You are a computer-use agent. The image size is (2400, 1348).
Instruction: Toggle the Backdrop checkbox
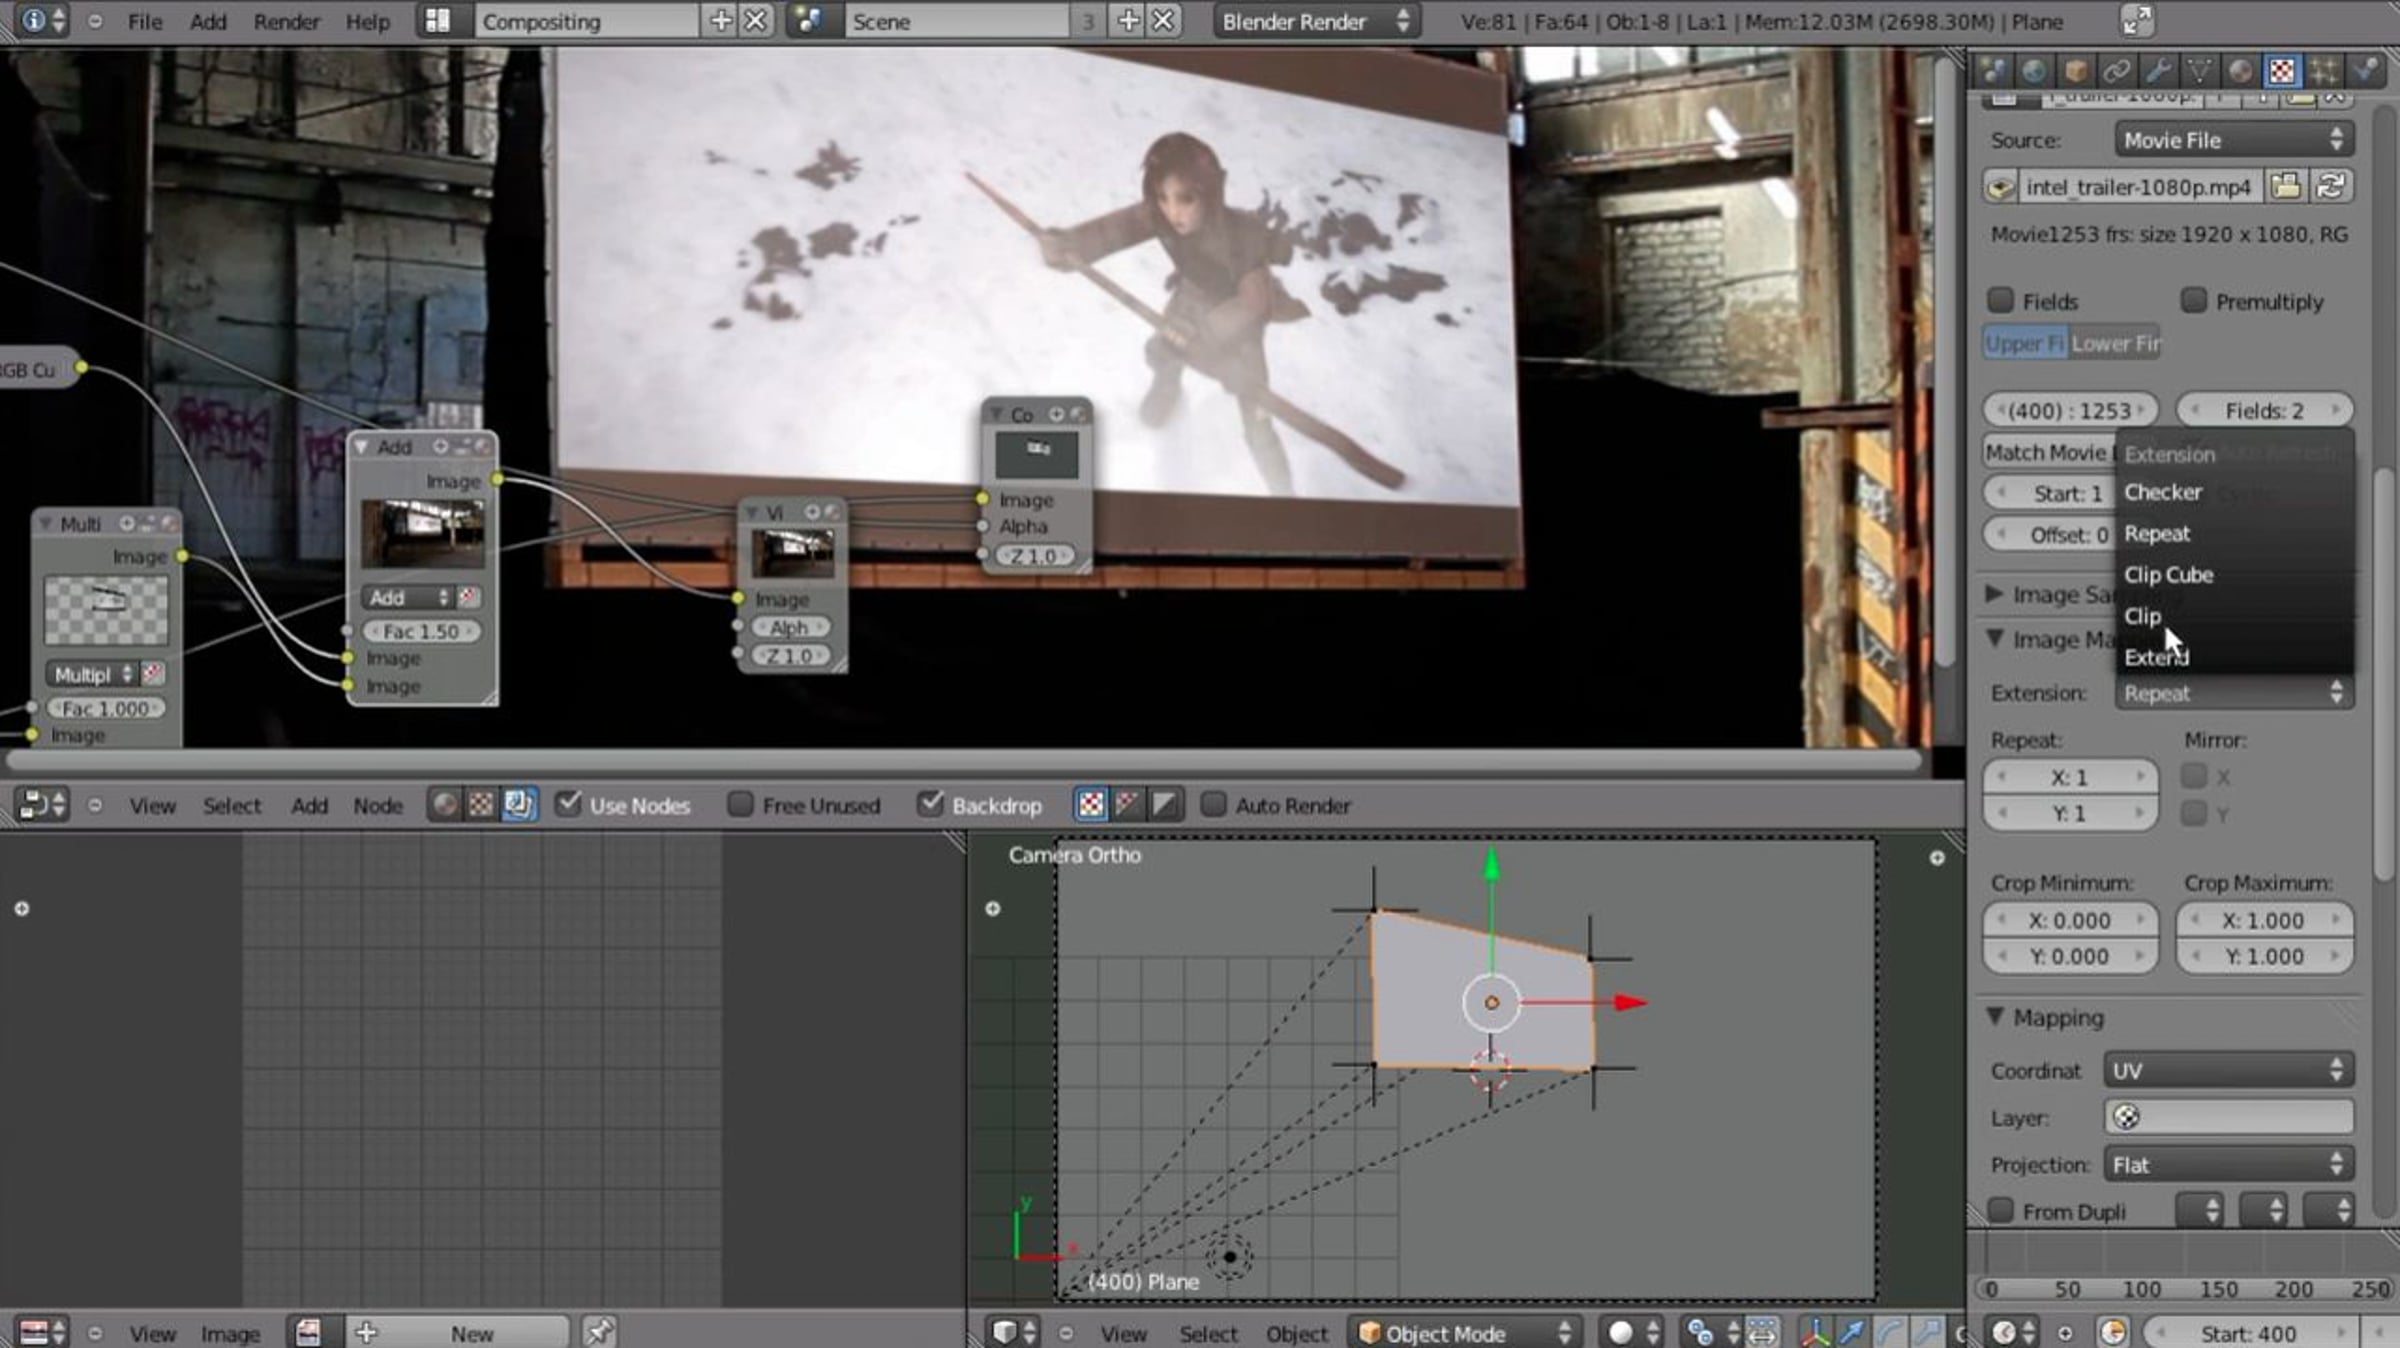[930, 804]
